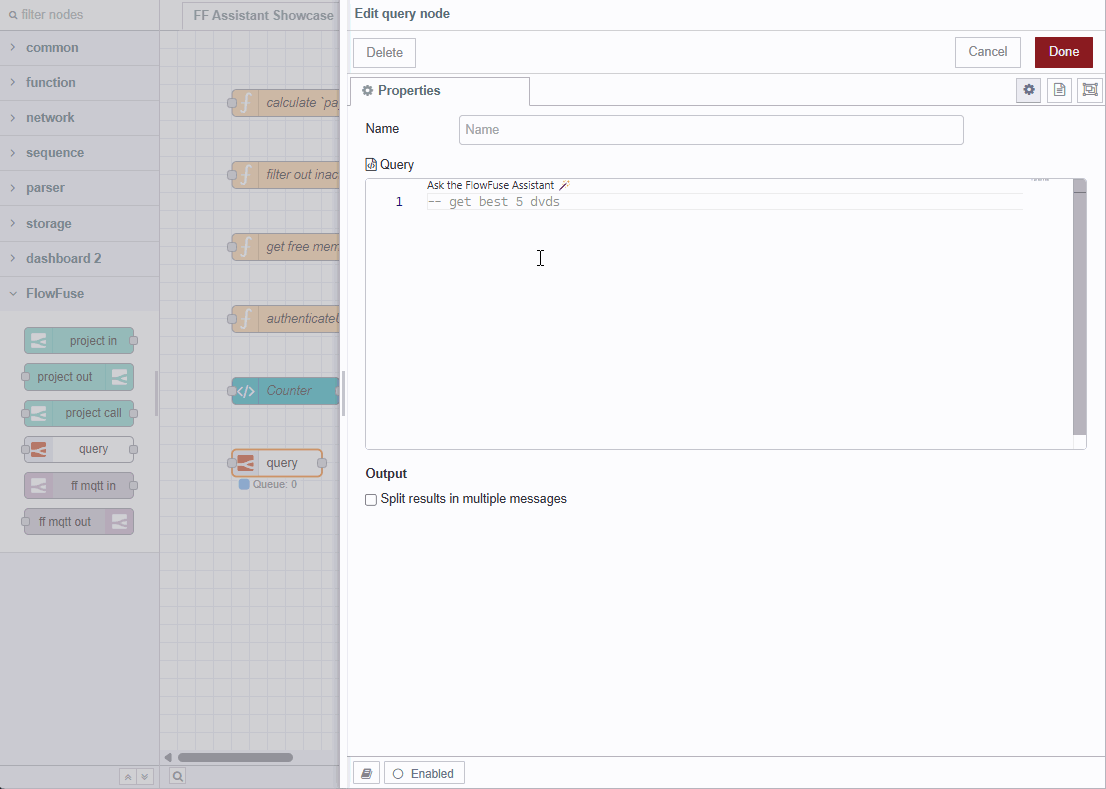1106x789 pixels.
Task: Select the FF Assistant Showcase flow tab
Action: pos(260,15)
